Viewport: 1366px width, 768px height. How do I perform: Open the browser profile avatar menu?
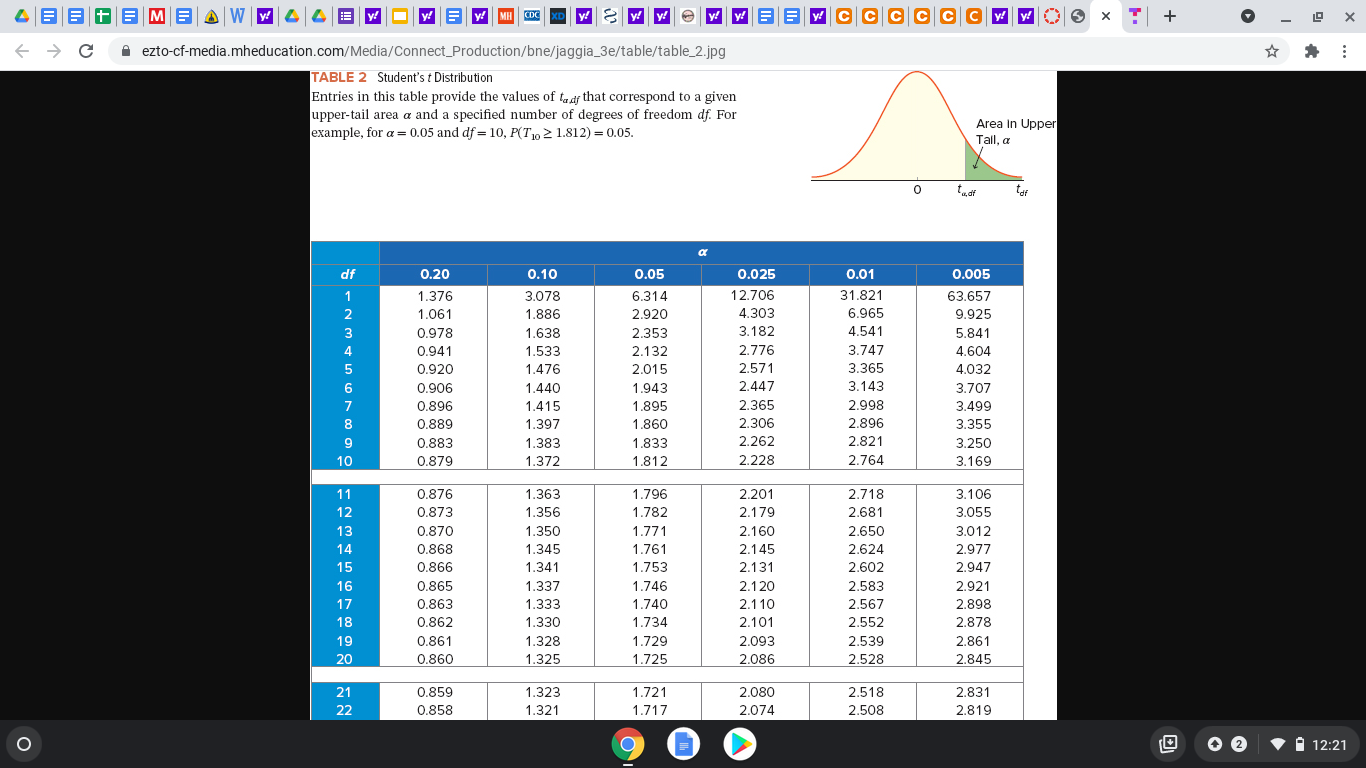tap(1249, 16)
